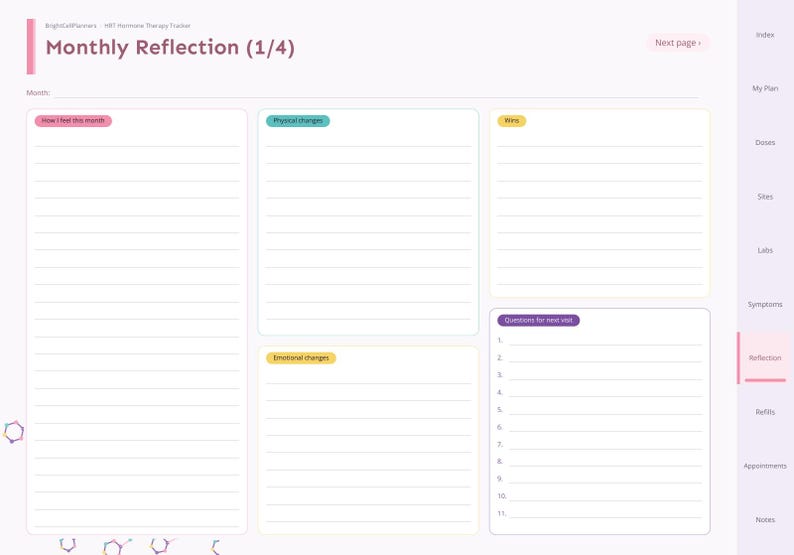Open the My Plan tab

(x=765, y=89)
